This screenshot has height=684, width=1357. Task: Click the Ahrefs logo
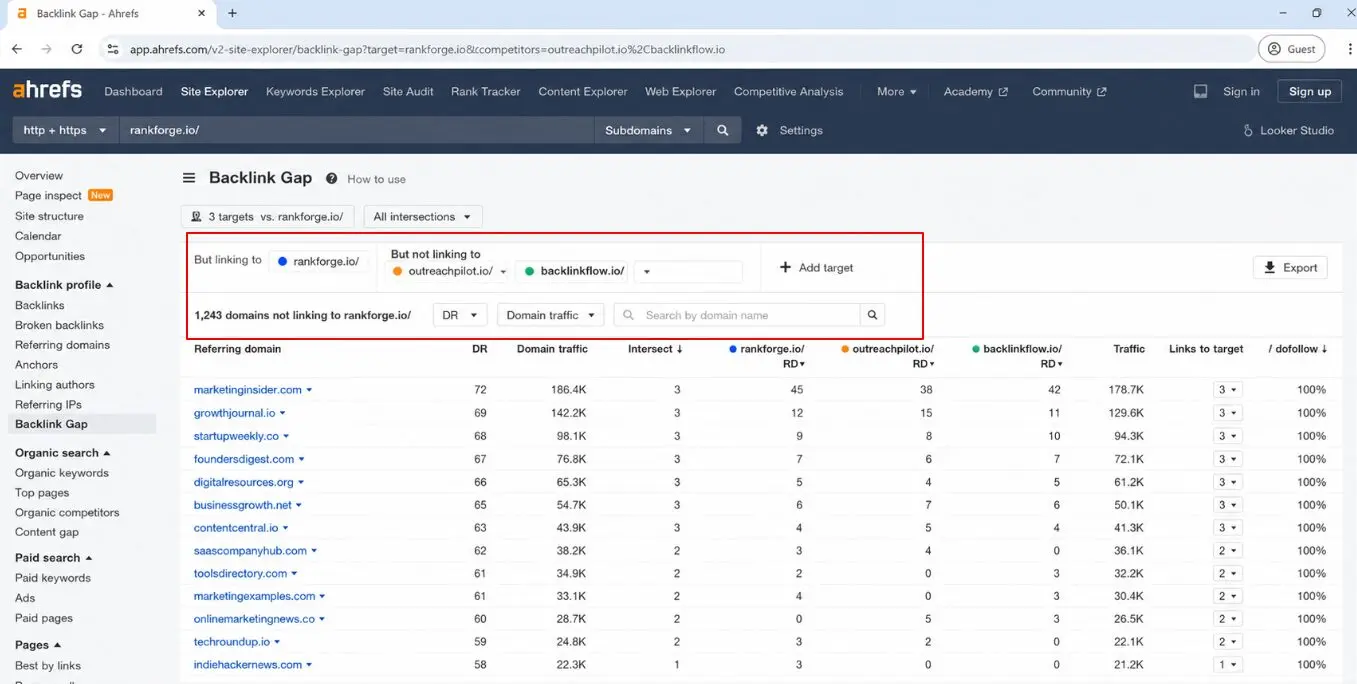pyautogui.click(x=47, y=90)
